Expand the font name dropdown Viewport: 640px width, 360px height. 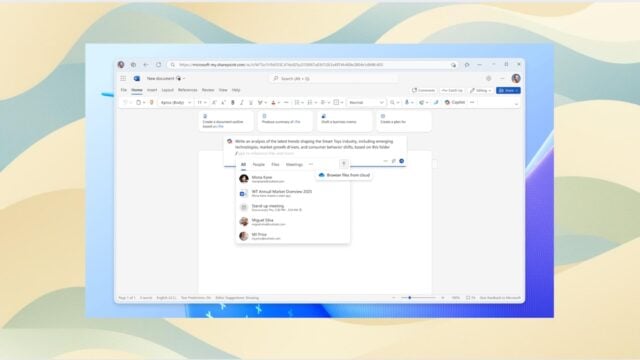(x=176, y=102)
